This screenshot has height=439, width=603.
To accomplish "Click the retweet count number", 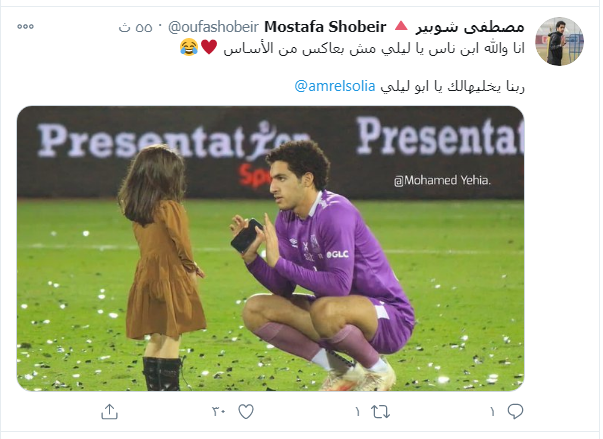I will 358,412.
